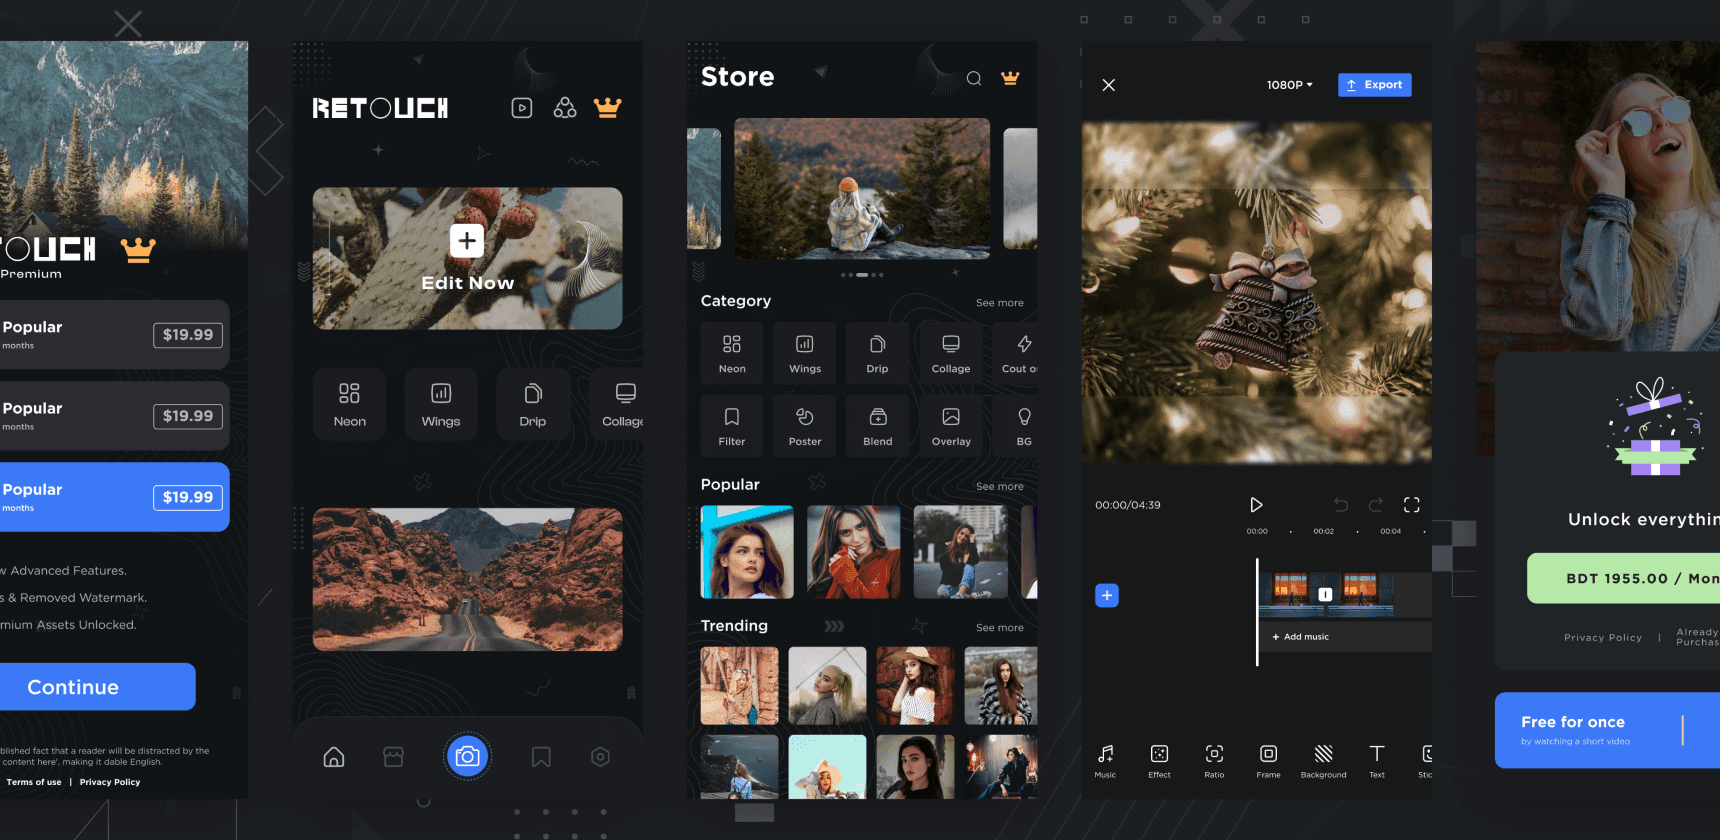1720x840 pixels.
Task: Select the Effect tool icon
Action: pos(1159,759)
